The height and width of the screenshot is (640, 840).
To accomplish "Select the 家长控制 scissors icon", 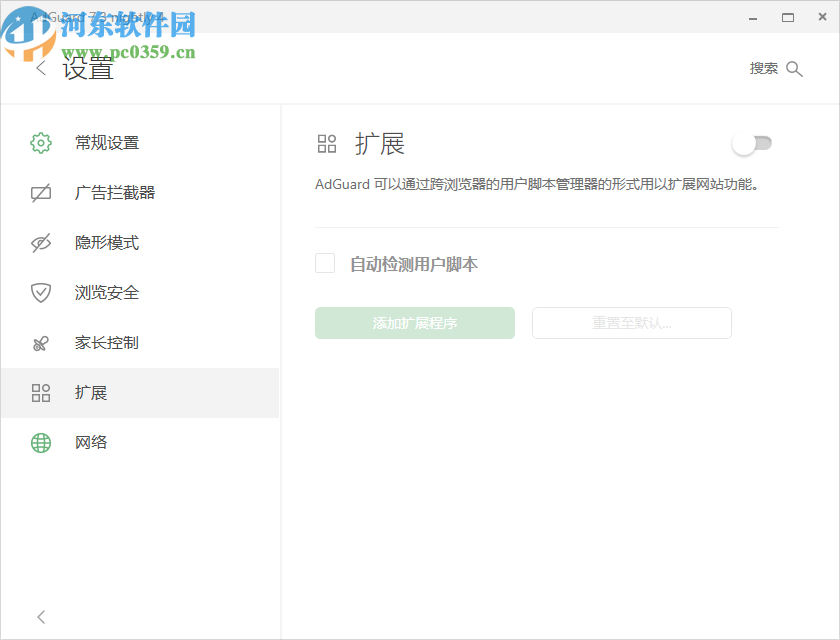I will [x=40, y=342].
